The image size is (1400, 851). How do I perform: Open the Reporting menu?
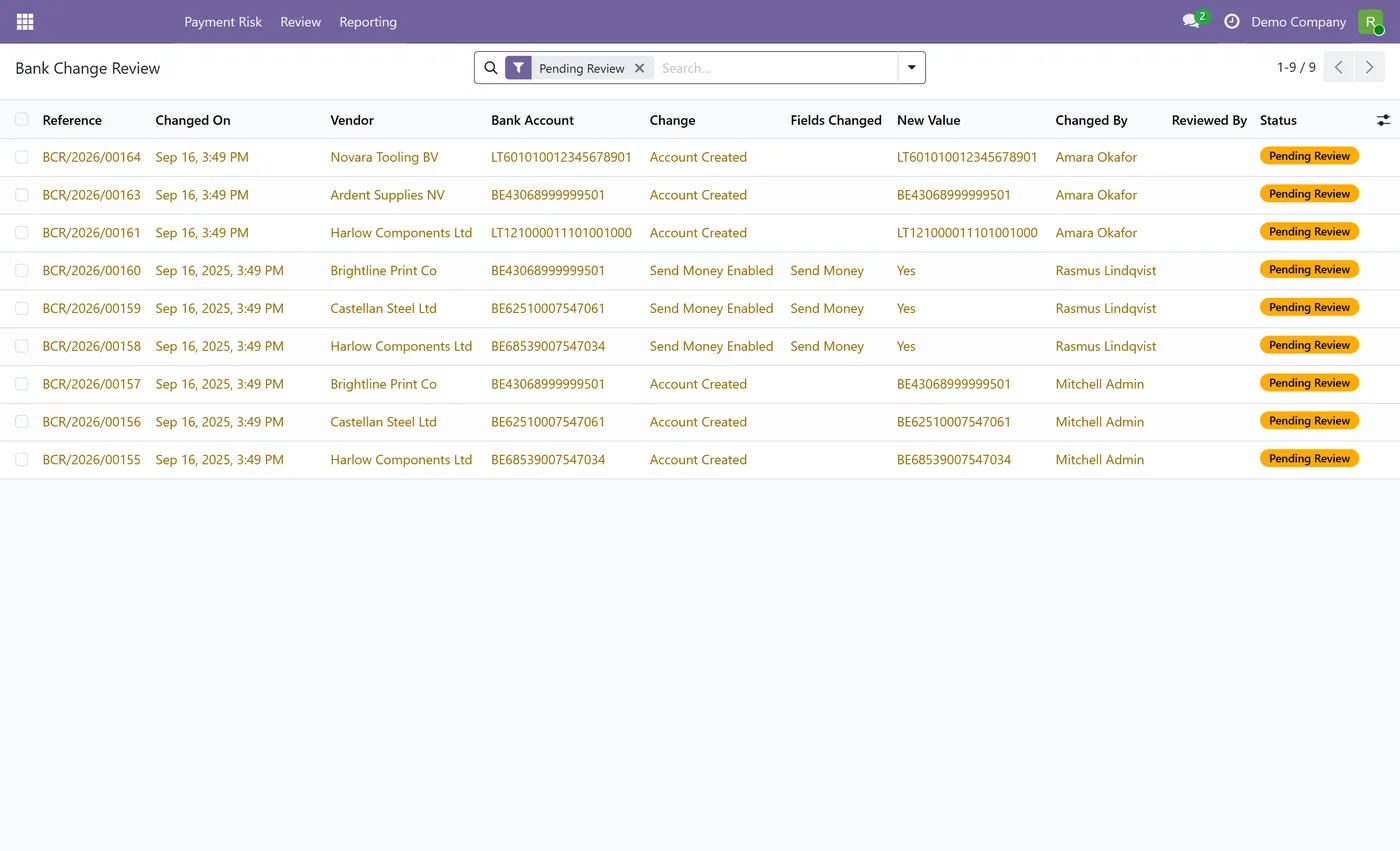368,21
